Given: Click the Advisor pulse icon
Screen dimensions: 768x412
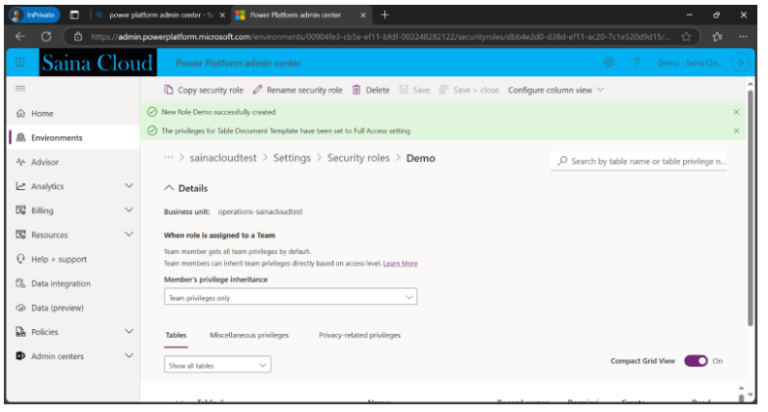Looking at the screenshot, I should (21, 162).
